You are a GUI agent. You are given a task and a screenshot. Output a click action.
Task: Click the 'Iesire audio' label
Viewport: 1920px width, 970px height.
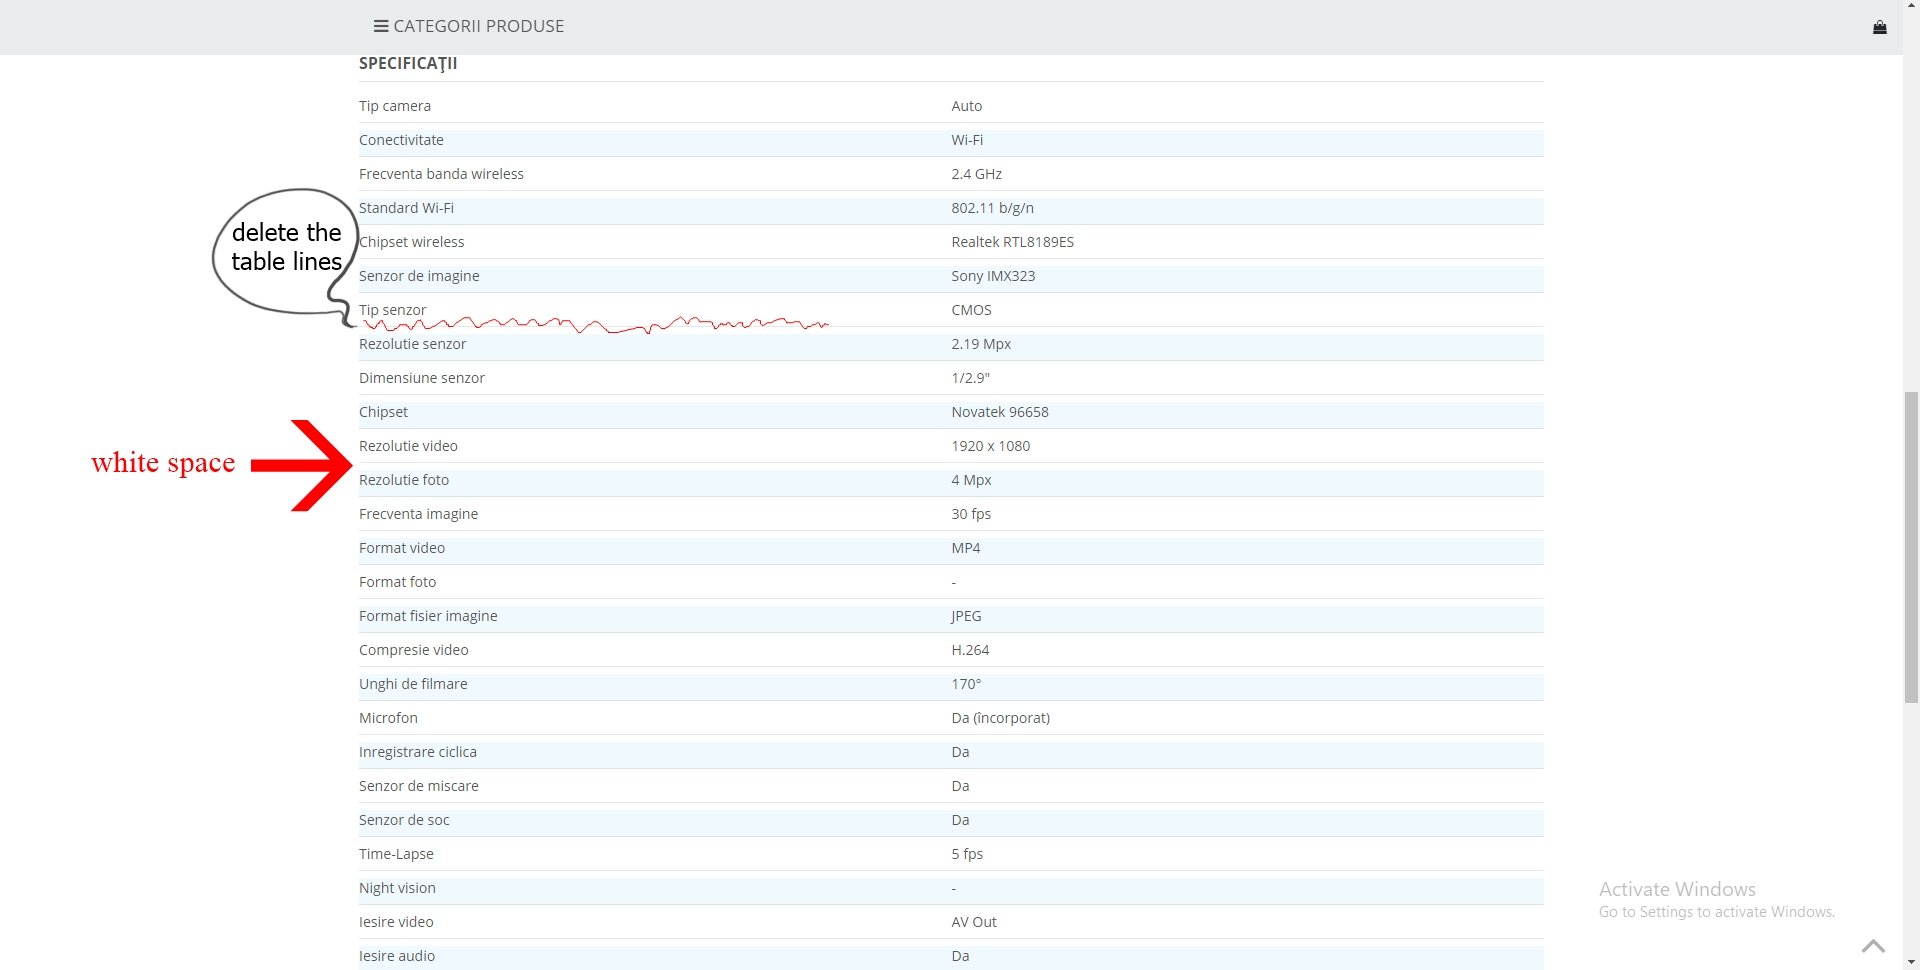[x=397, y=956]
